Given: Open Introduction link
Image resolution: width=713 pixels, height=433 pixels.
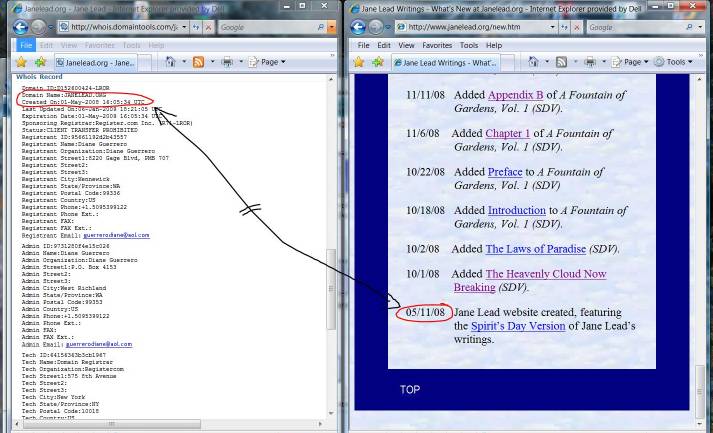Looking at the screenshot, I should (517, 211).
